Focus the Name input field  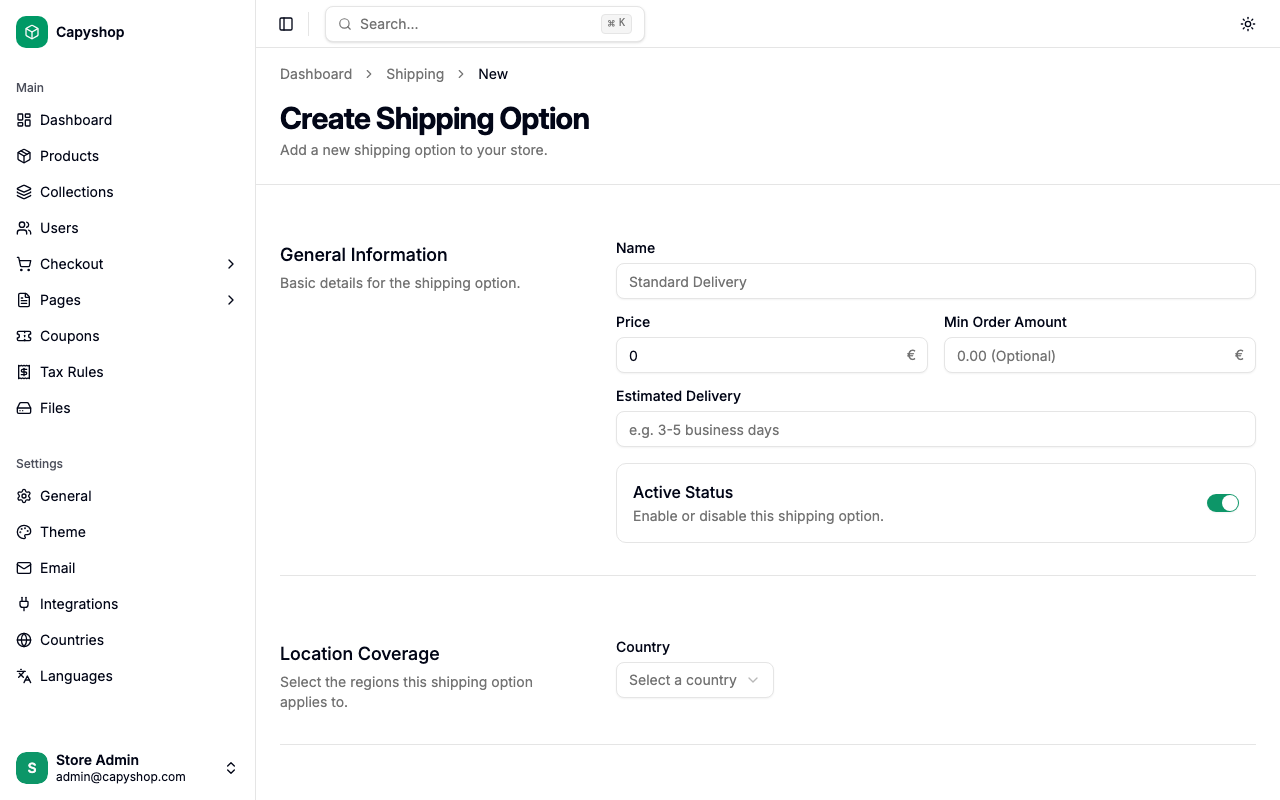(x=936, y=282)
